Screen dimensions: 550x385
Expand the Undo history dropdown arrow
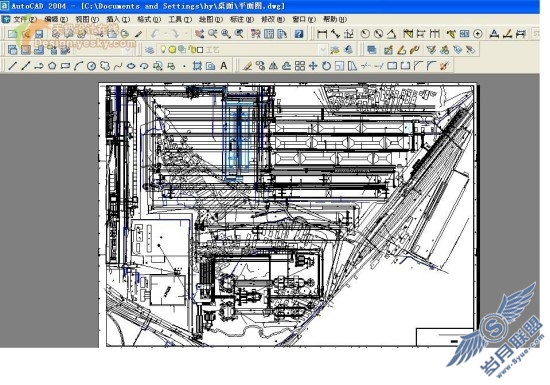[164, 34]
